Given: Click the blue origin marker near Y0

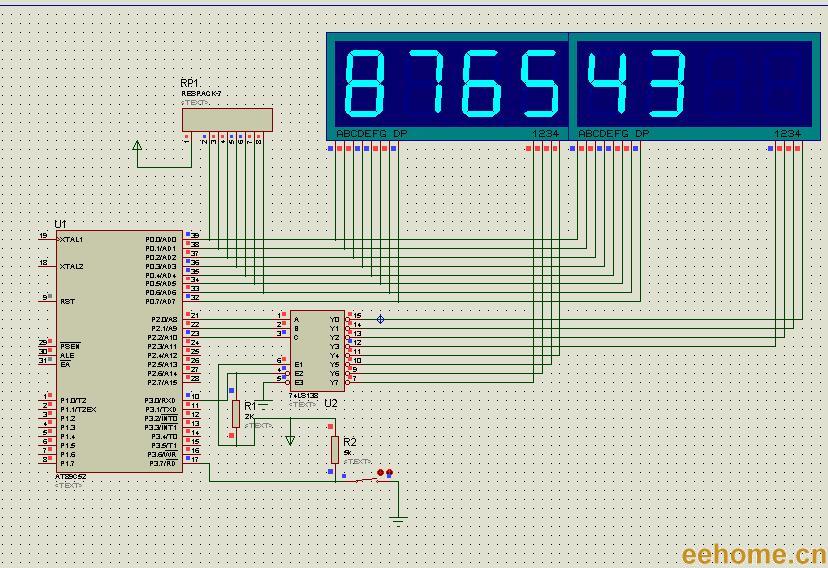Looking at the screenshot, I should coord(380,319).
